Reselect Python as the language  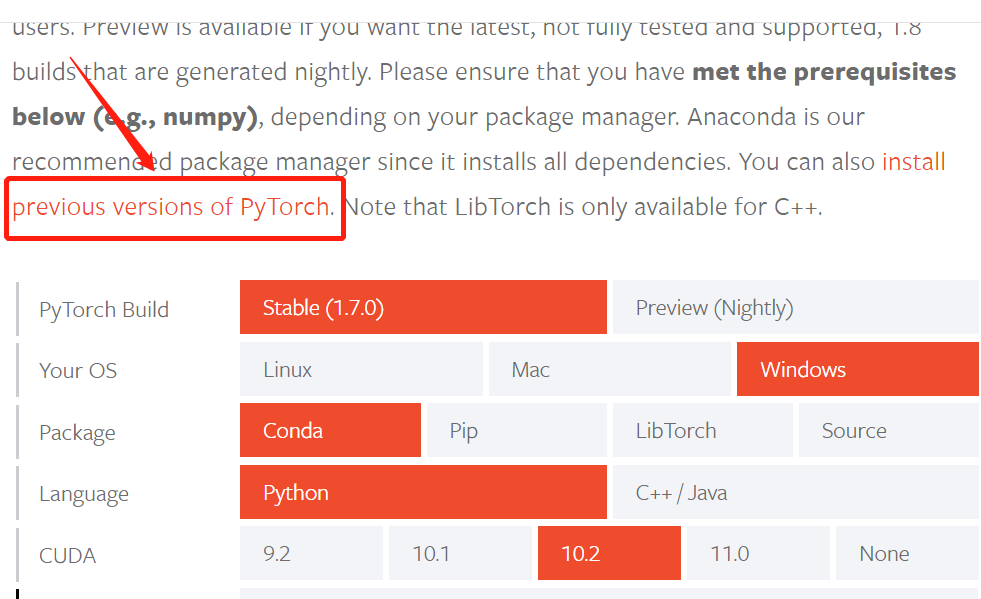coord(423,492)
